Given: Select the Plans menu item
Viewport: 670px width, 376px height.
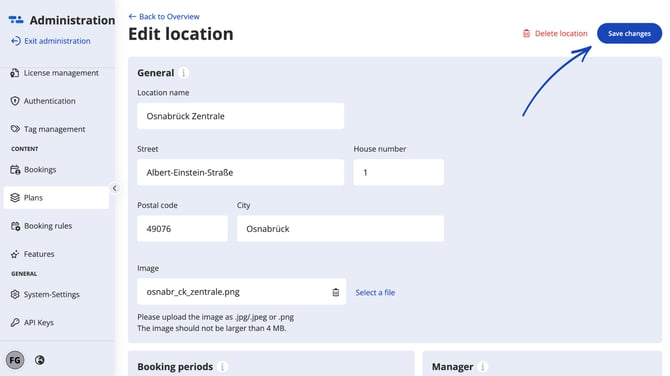Looking at the screenshot, I should [56, 197].
